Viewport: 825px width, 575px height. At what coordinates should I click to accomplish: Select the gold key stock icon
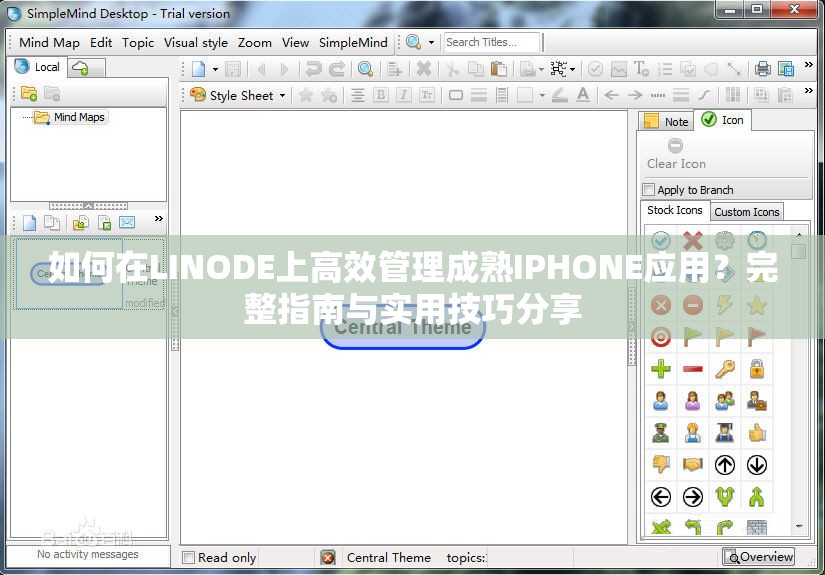[725, 369]
